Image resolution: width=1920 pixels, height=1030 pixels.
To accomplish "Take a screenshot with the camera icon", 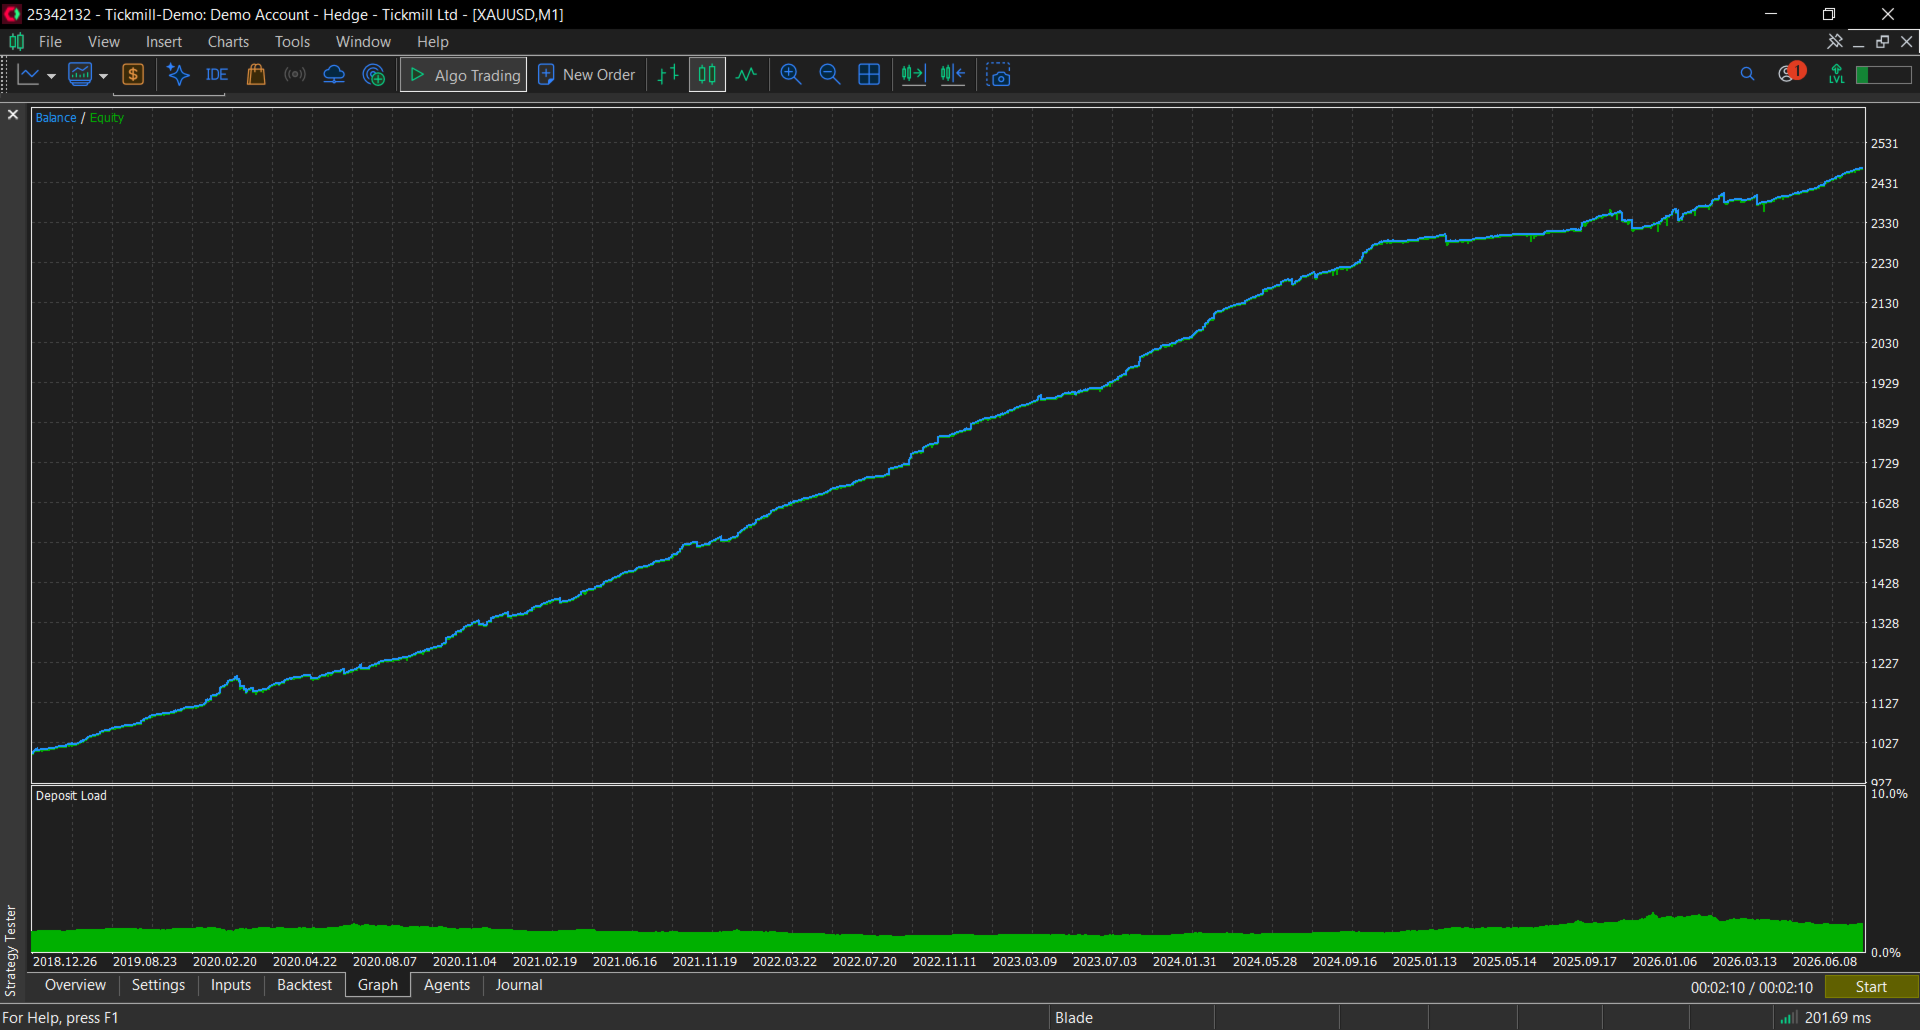I will pyautogui.click(x=998, y=75).
